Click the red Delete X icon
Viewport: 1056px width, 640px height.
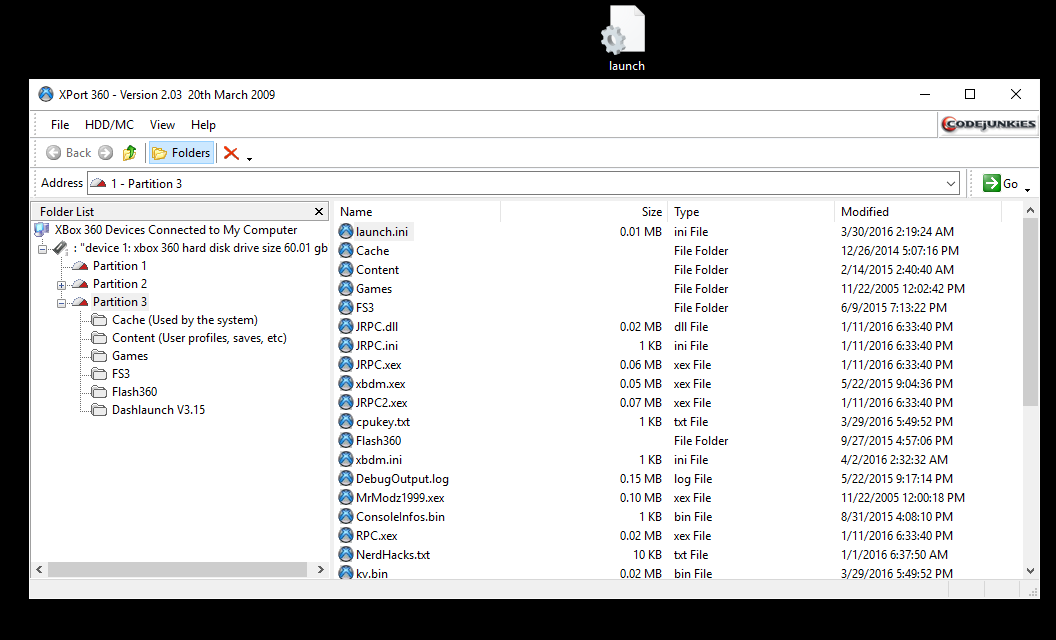click(231, 153)
